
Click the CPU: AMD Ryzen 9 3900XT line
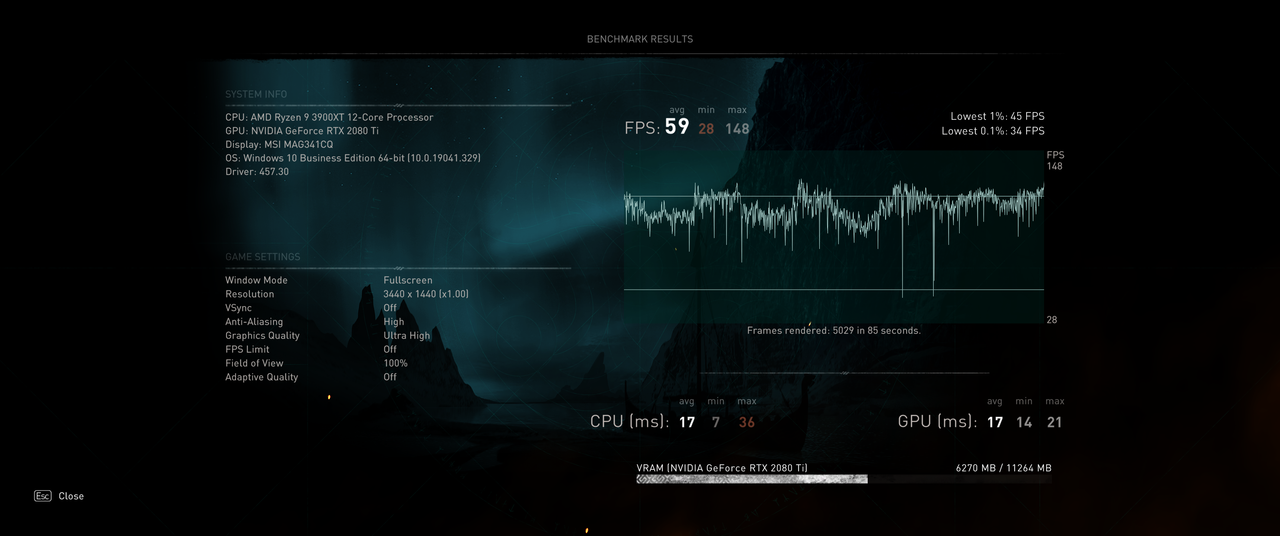(x=329, y=117)
